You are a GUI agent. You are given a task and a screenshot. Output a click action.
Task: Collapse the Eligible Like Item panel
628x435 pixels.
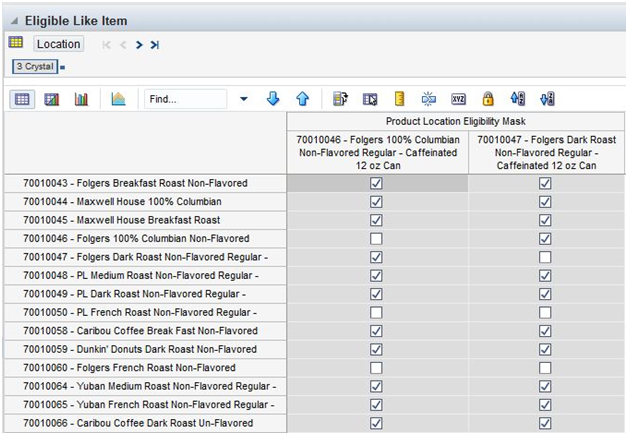click(x=14, y=21)
